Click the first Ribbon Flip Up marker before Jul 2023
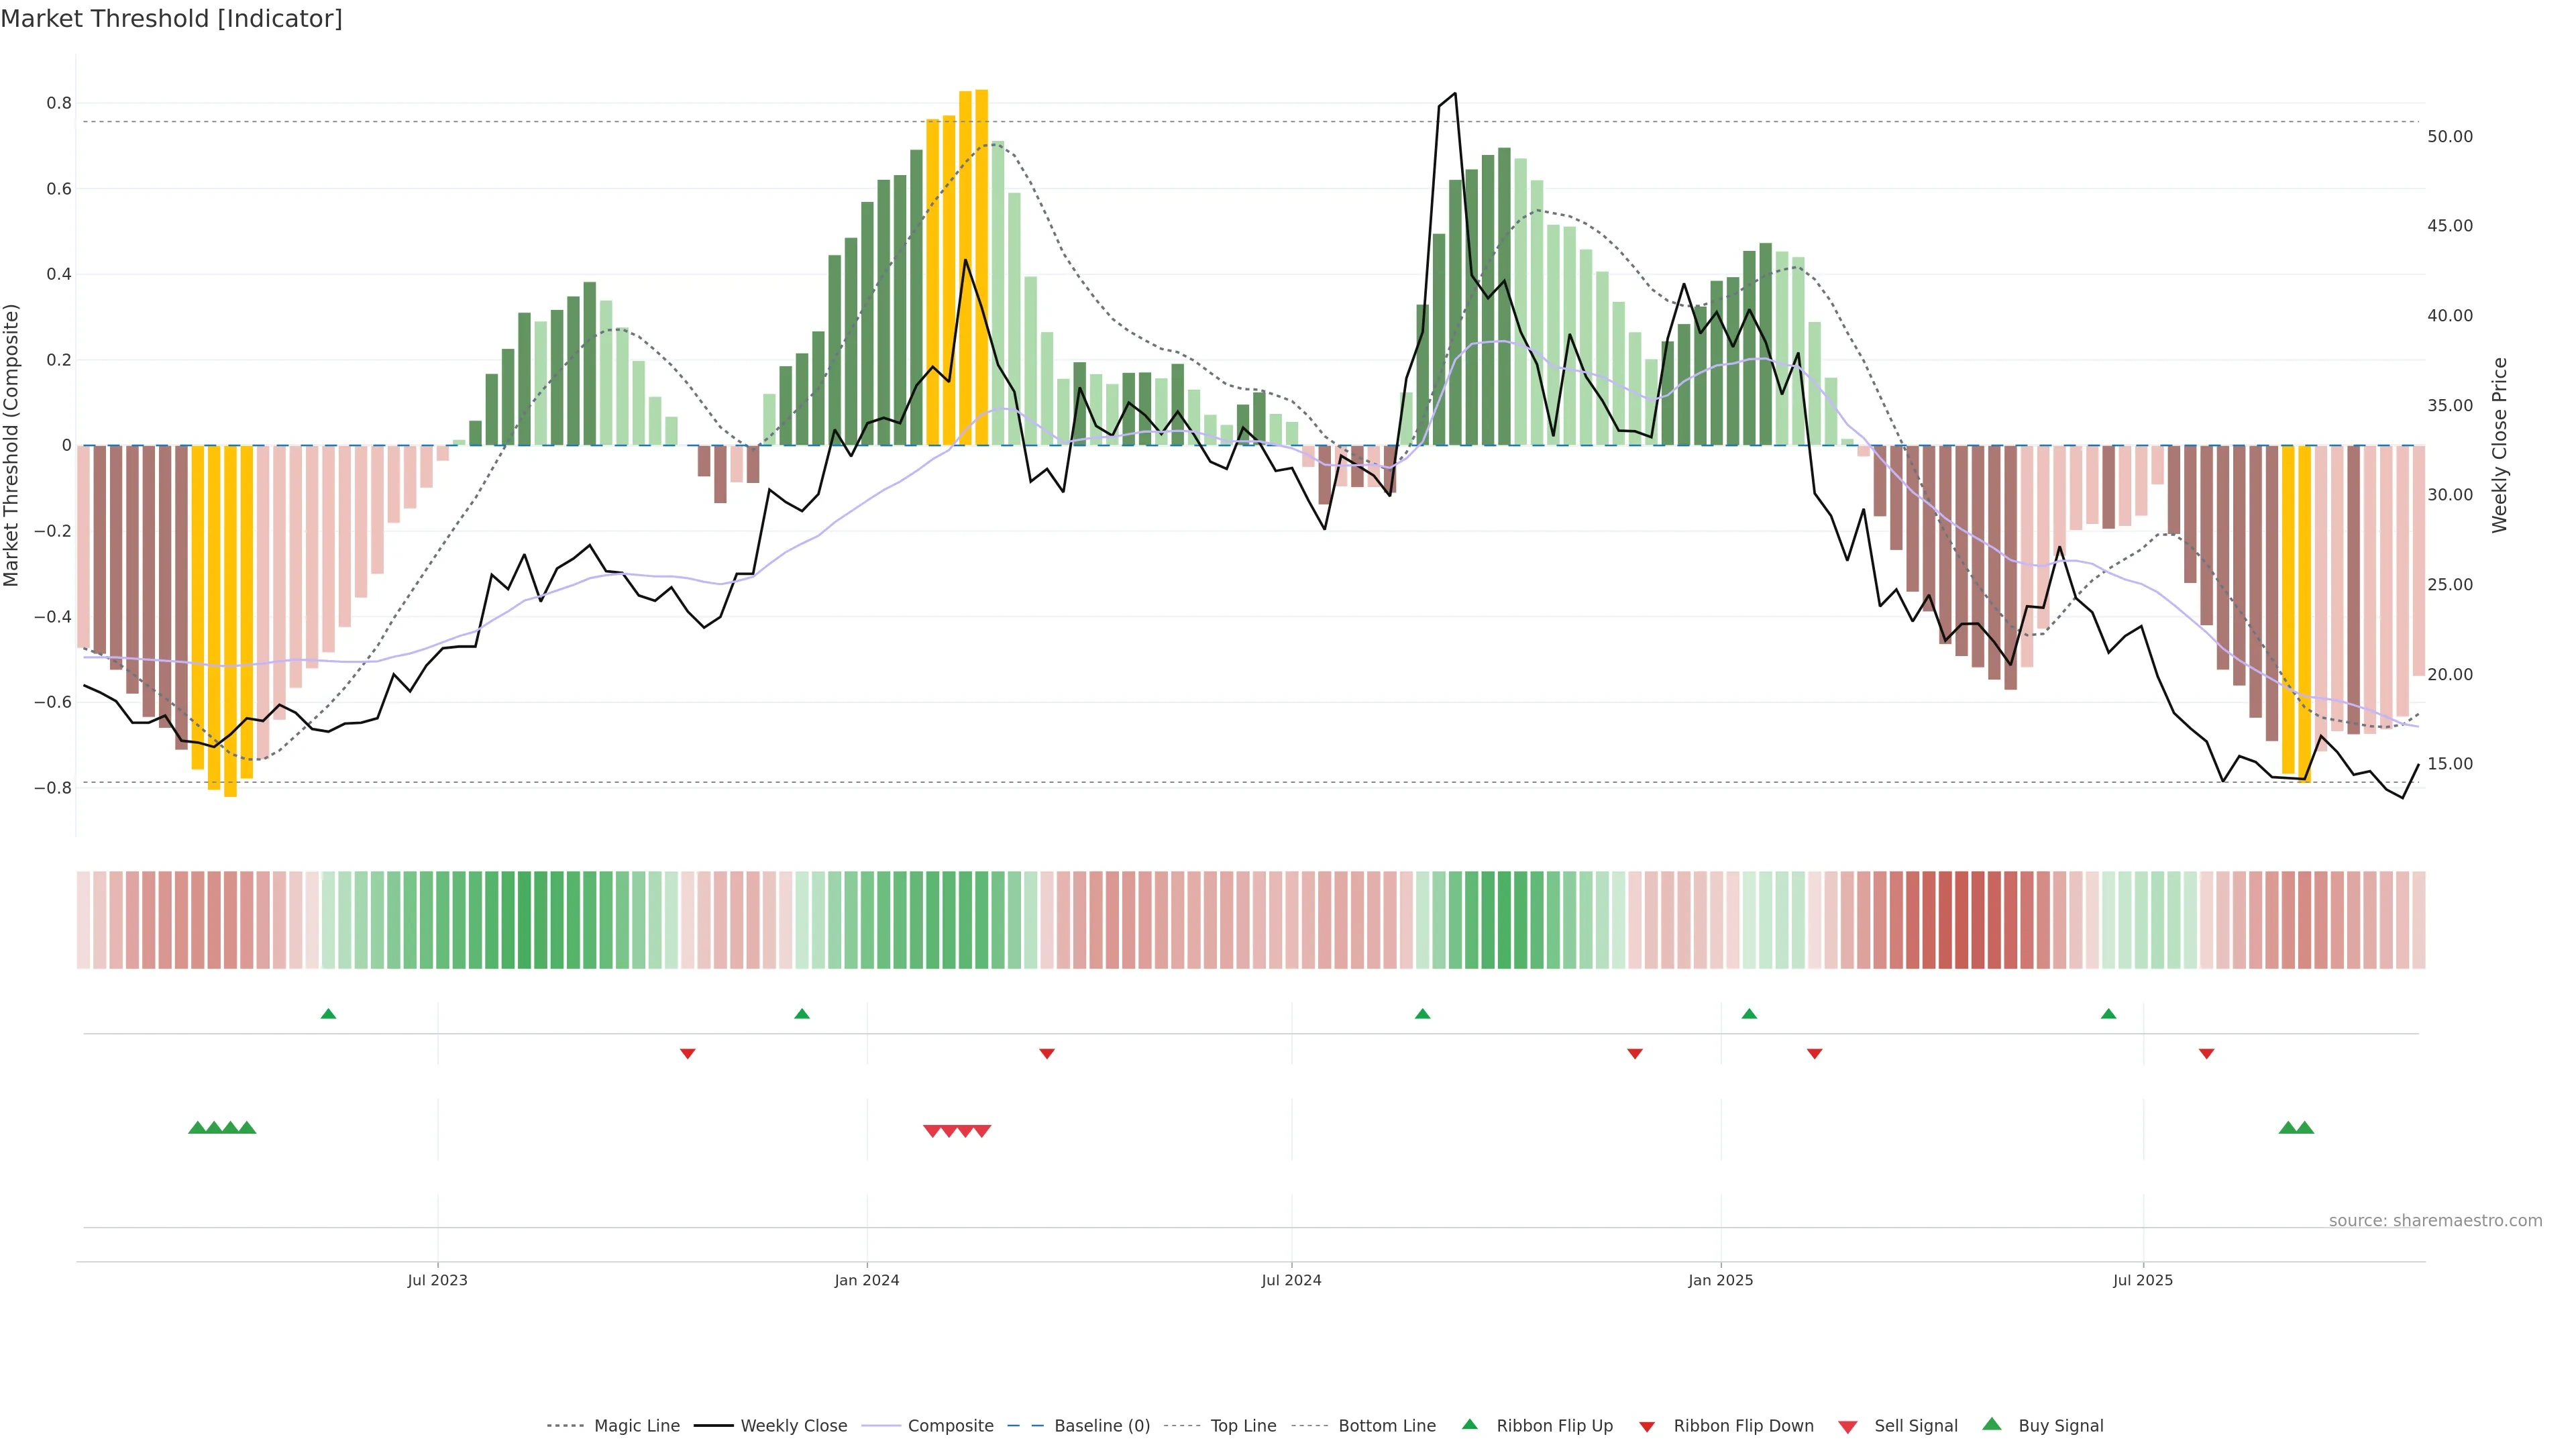2576x1449 pixels. point(328,1014)
